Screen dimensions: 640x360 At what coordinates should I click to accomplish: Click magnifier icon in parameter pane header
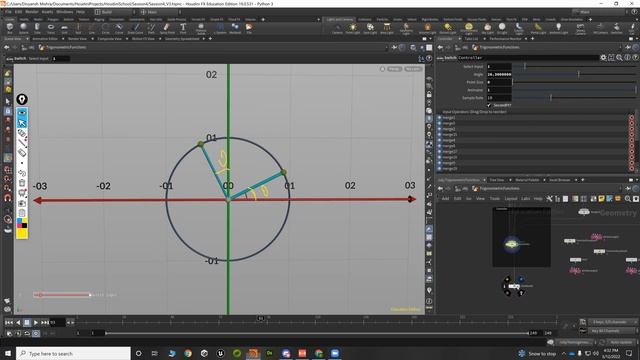coord(619,58)
